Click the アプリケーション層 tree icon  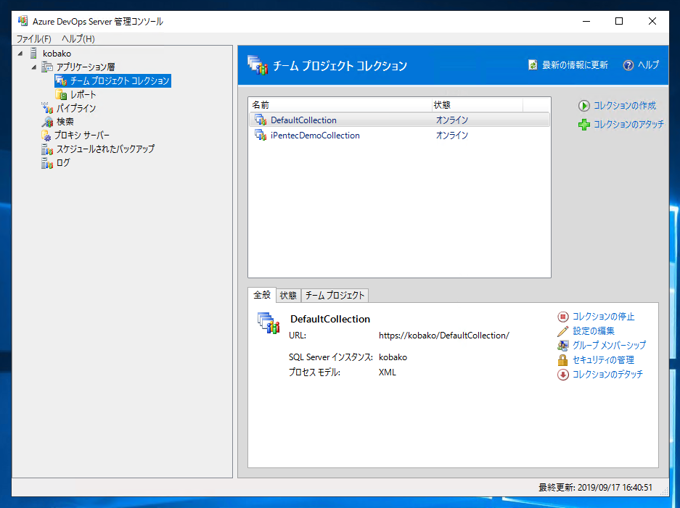click(47, 67)
